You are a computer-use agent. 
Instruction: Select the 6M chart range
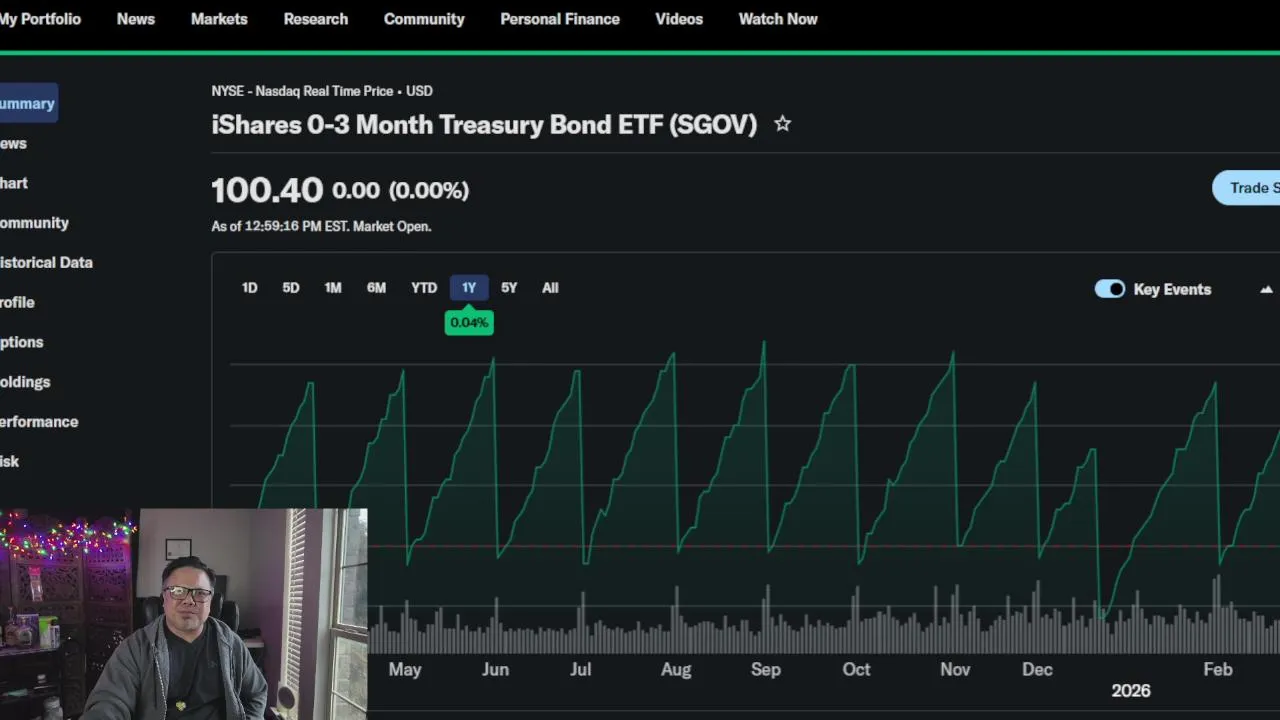click(376, 288)
